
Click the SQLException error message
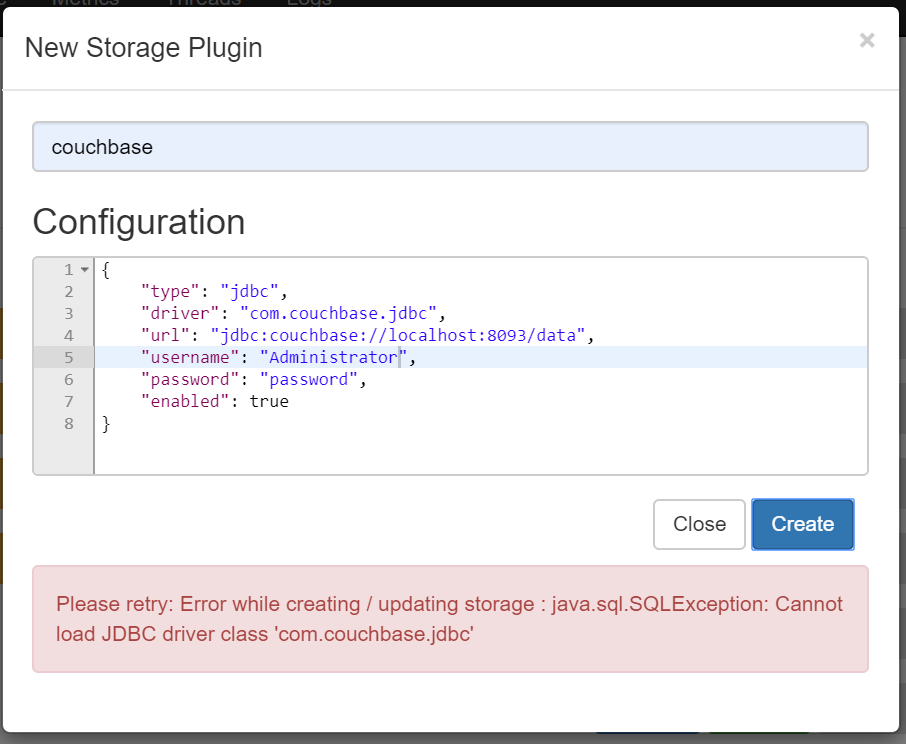[x=450, y=619]
